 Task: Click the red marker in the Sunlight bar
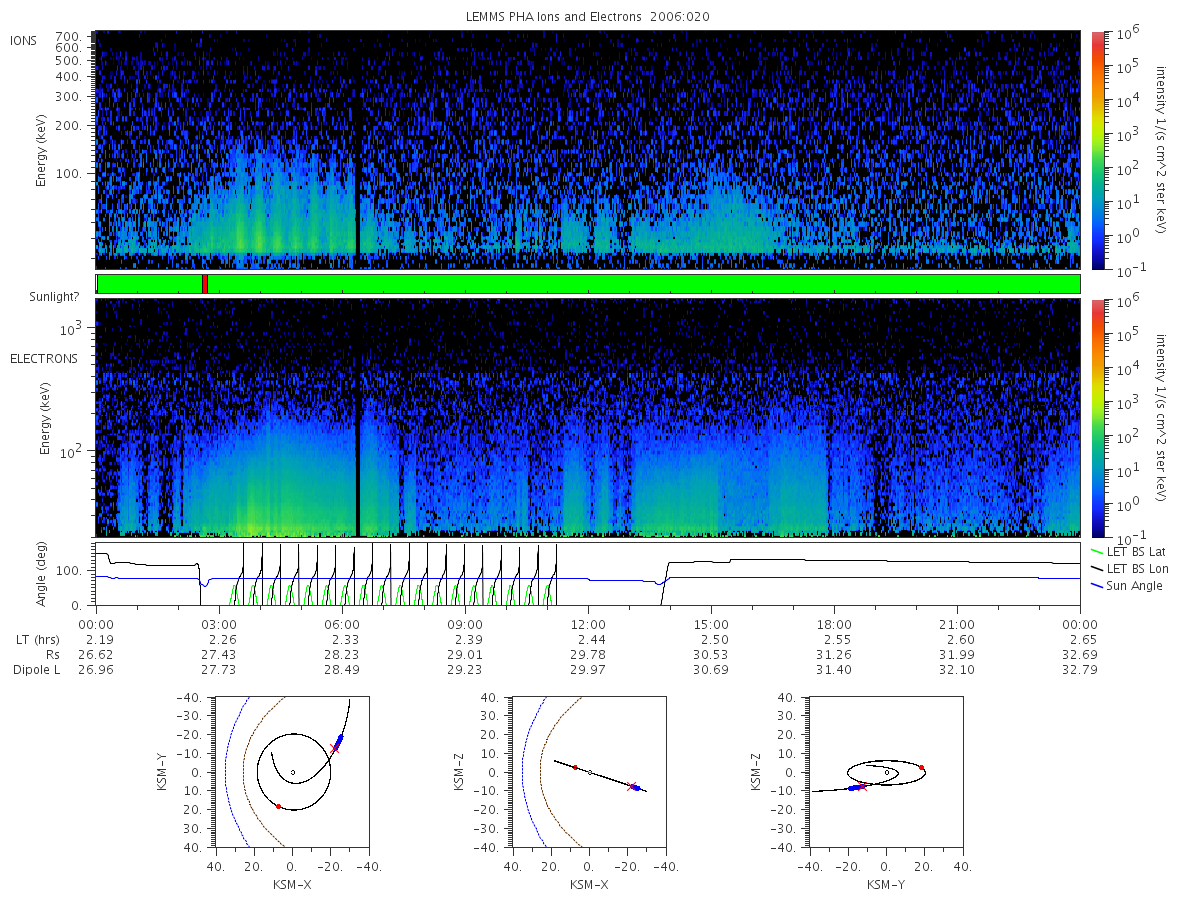click(205, 284)
